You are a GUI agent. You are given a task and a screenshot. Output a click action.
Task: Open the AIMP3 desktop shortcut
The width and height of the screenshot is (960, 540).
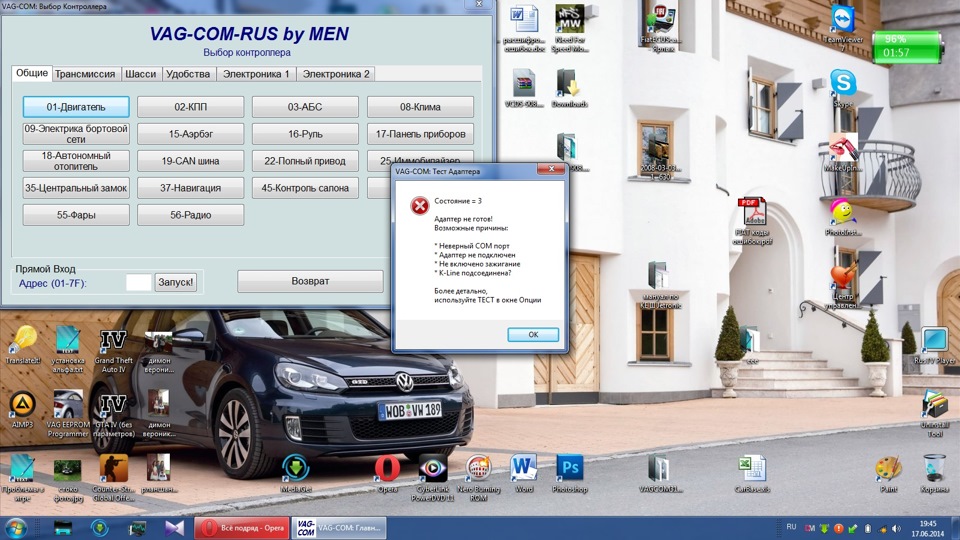22,409
